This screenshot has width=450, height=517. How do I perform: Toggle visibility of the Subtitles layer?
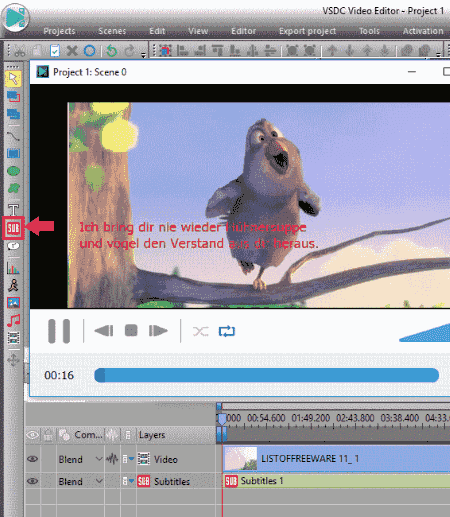[x=32, y=481]
